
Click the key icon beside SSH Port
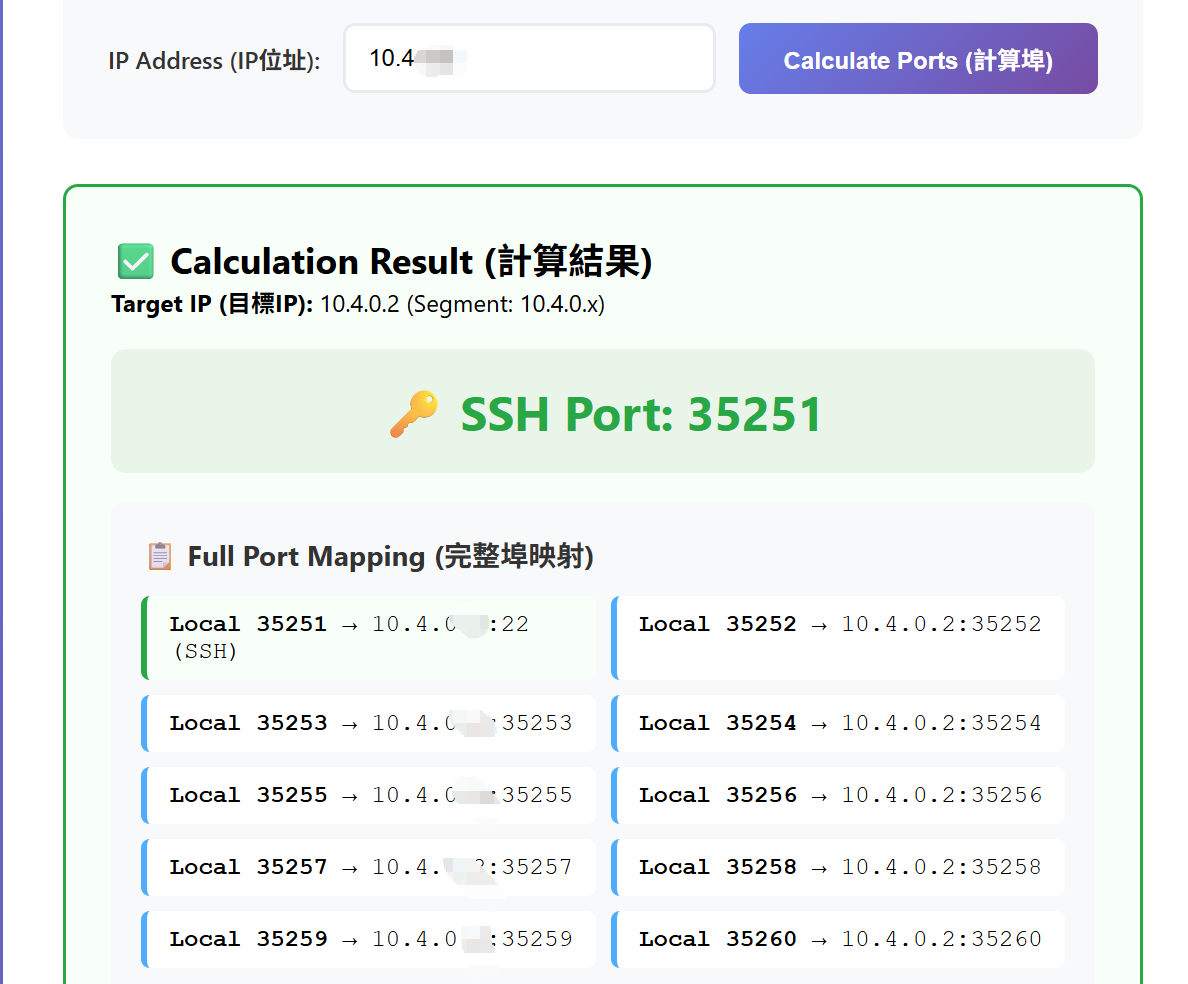413,414
